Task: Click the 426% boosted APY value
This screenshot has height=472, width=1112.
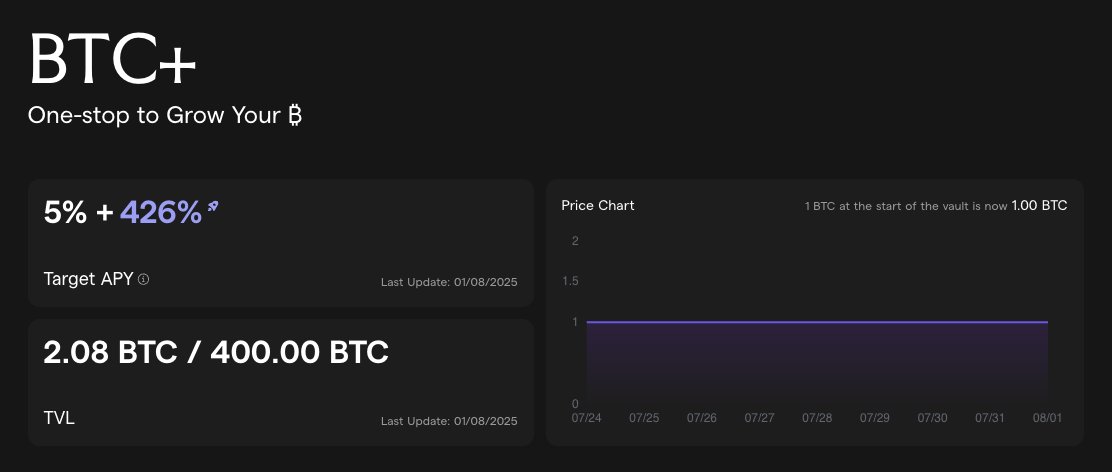Action: [161, 212]
